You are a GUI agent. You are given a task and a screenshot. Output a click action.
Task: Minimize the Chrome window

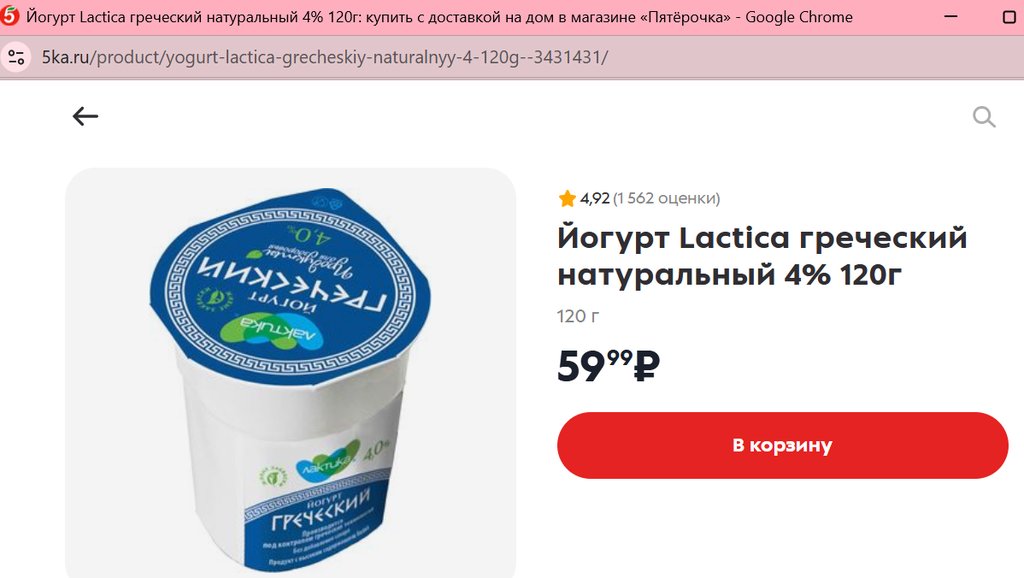click(x=951, y=16)
